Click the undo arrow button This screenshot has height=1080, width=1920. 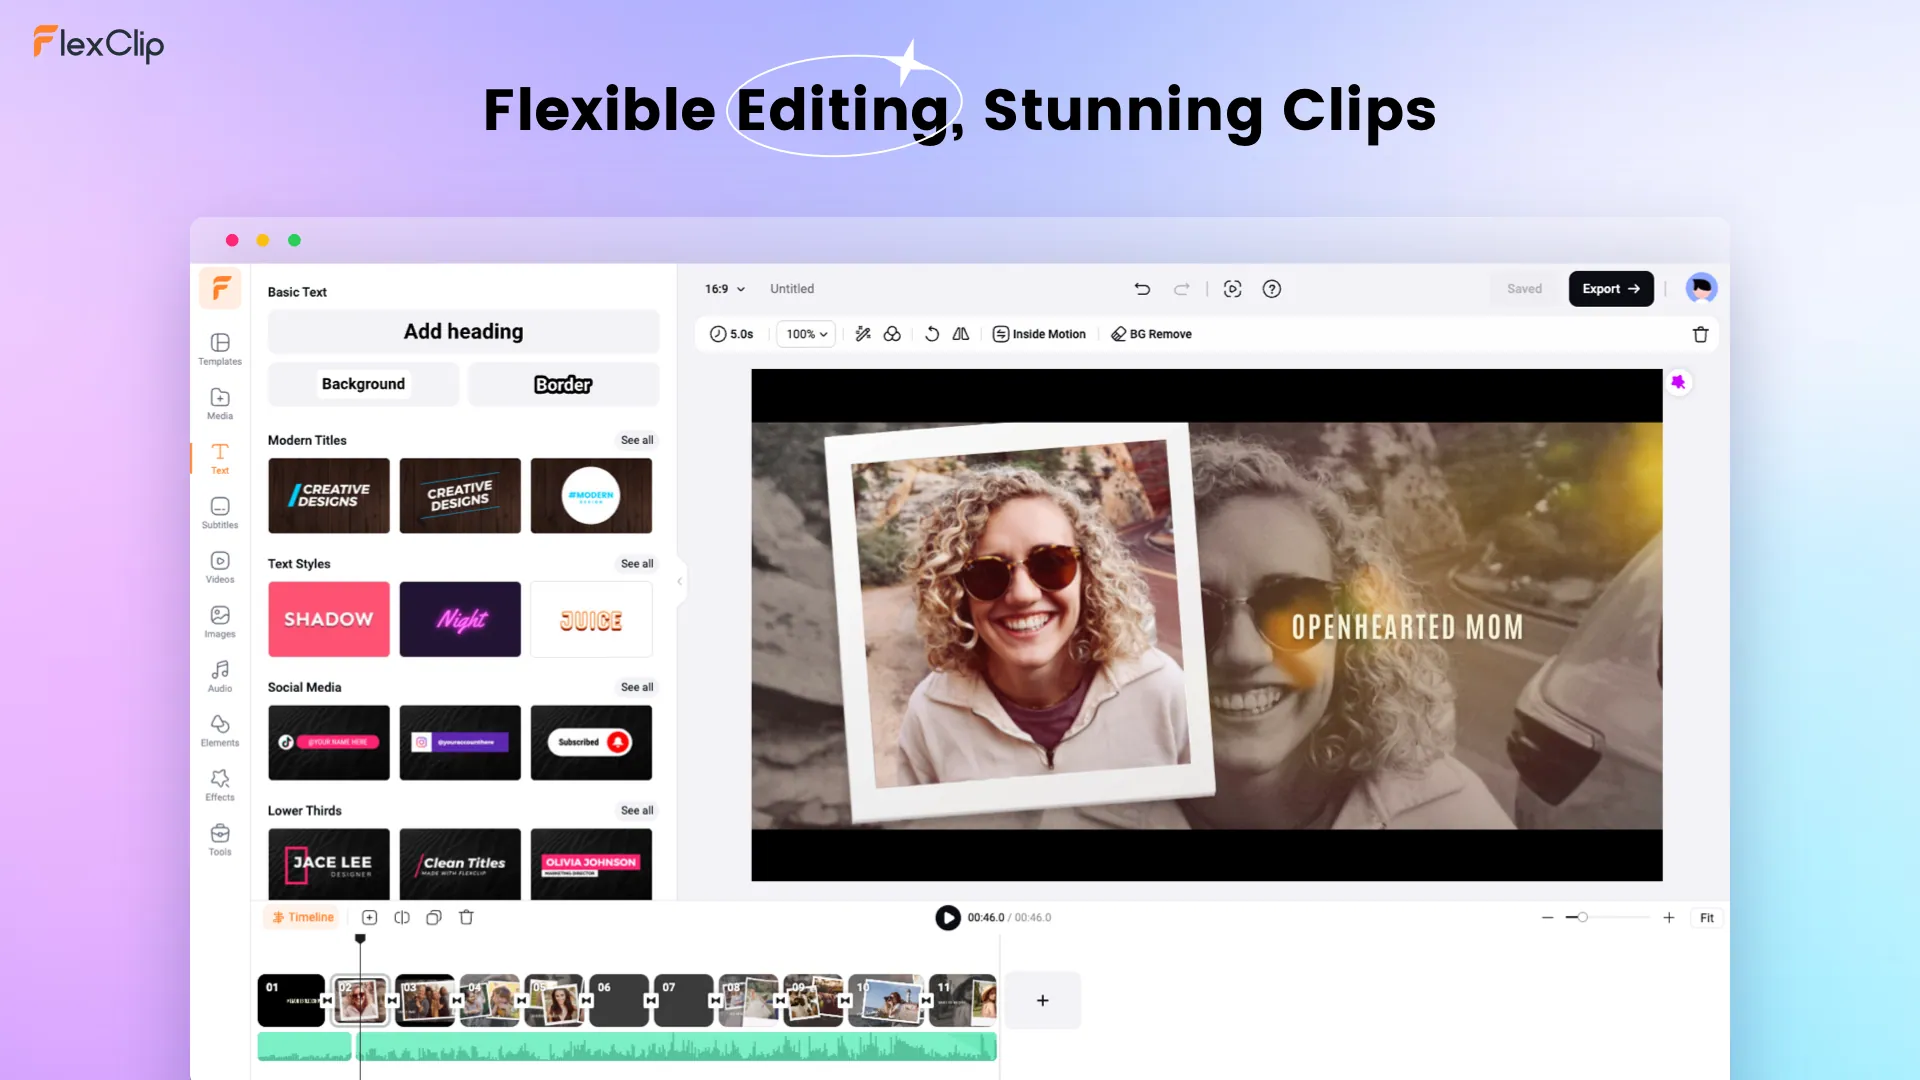coord(1141,287)
